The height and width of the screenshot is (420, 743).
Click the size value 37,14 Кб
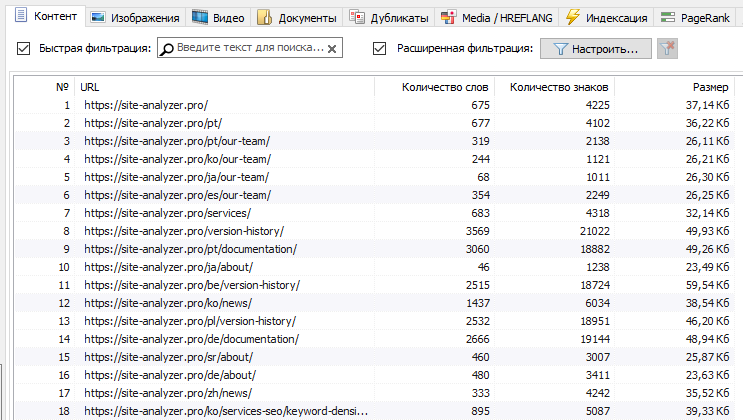coord(707,105)
